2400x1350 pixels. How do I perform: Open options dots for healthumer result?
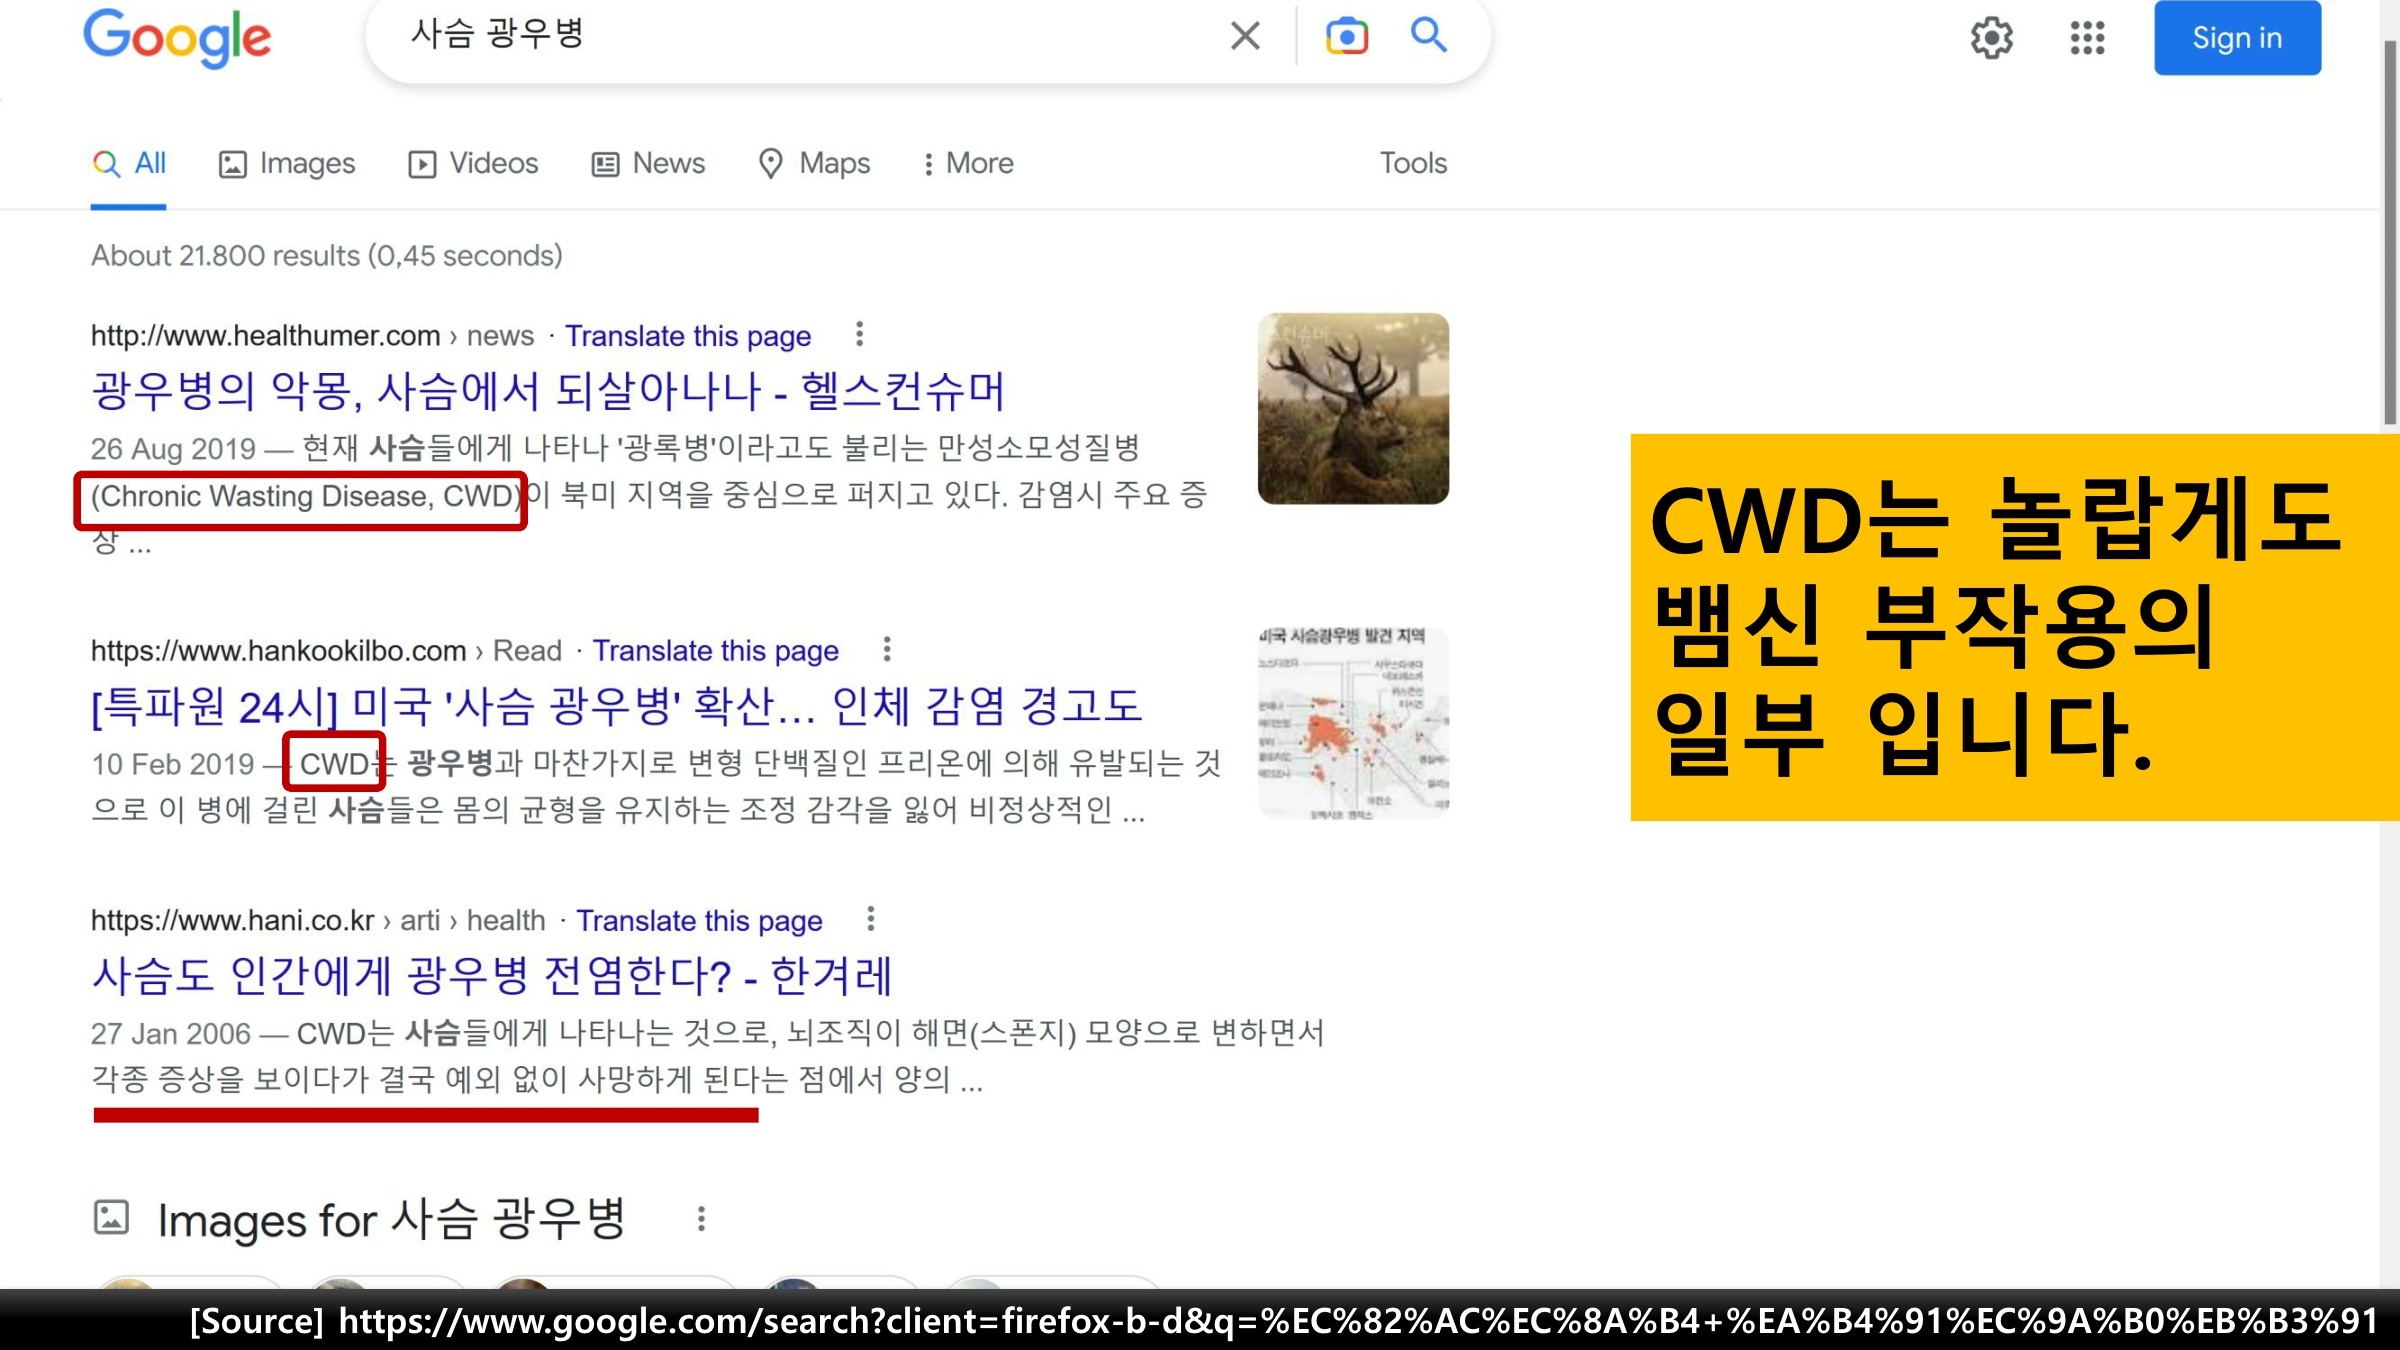pos(859,334)
